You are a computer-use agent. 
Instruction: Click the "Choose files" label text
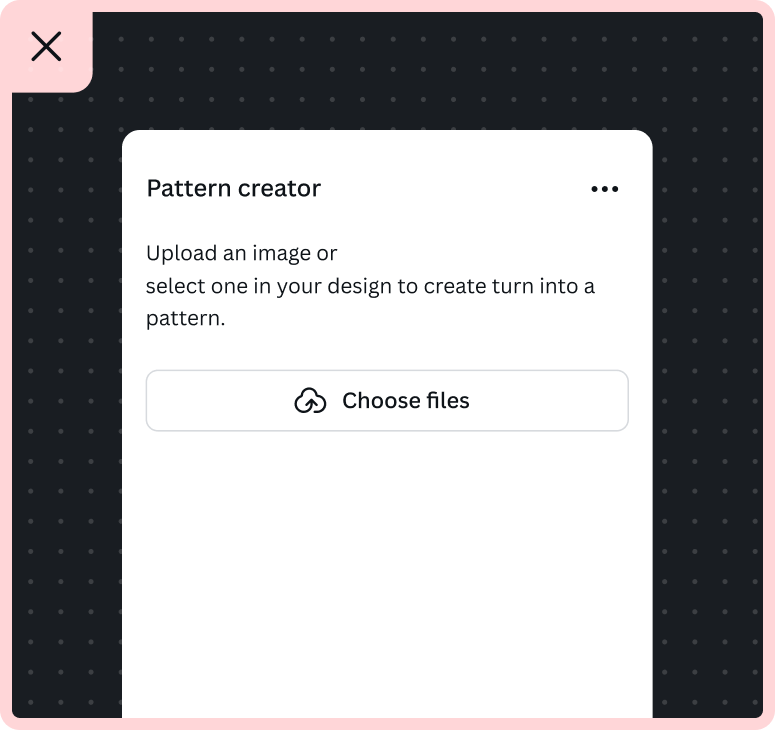(406, 400)
